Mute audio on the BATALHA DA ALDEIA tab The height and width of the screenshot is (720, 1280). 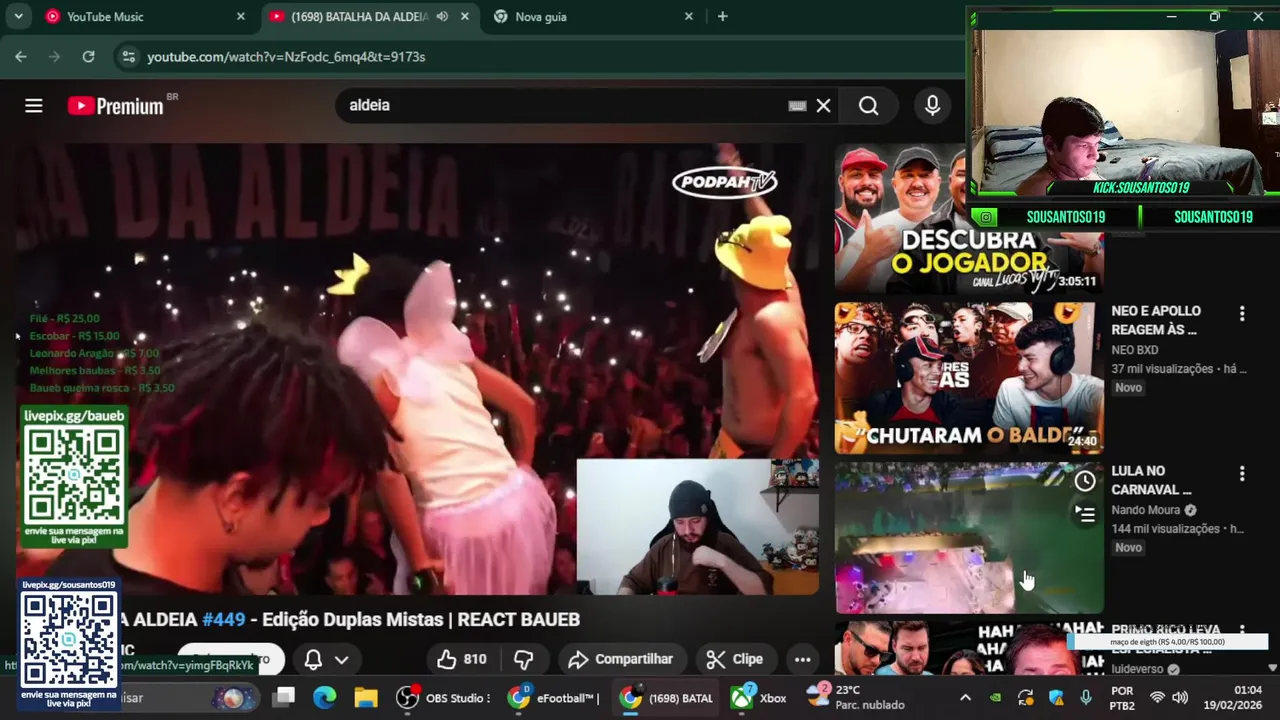(442, 17)
